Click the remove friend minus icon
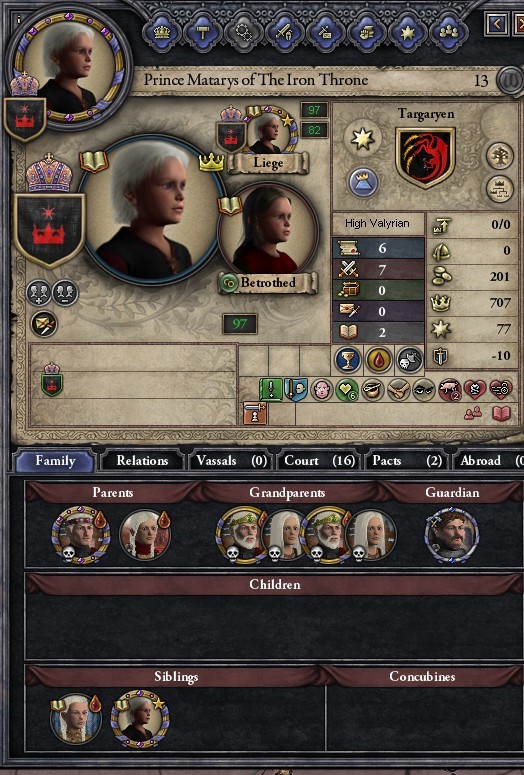This screenshot has height=775, width=524. (65, 293)
